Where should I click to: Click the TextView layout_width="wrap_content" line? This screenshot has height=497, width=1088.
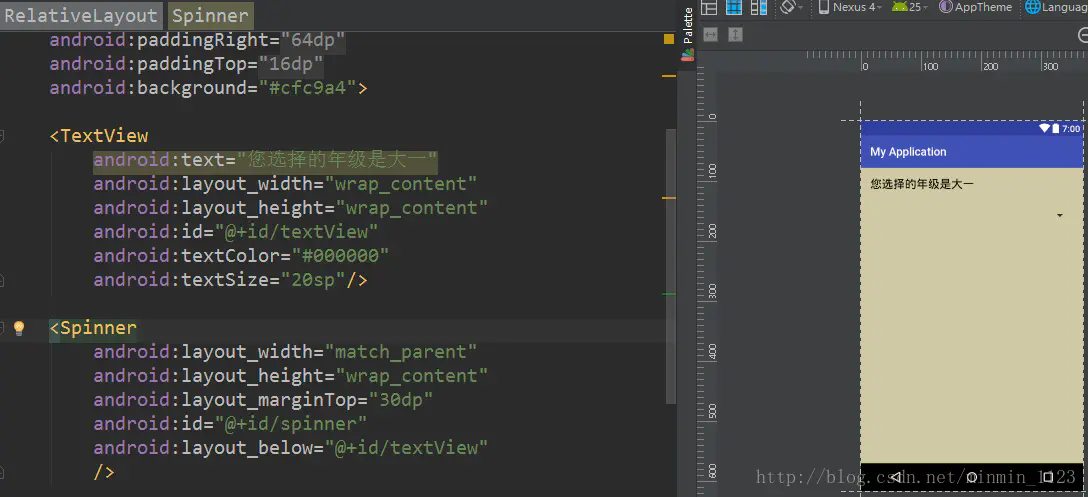(x=285, y=184)
